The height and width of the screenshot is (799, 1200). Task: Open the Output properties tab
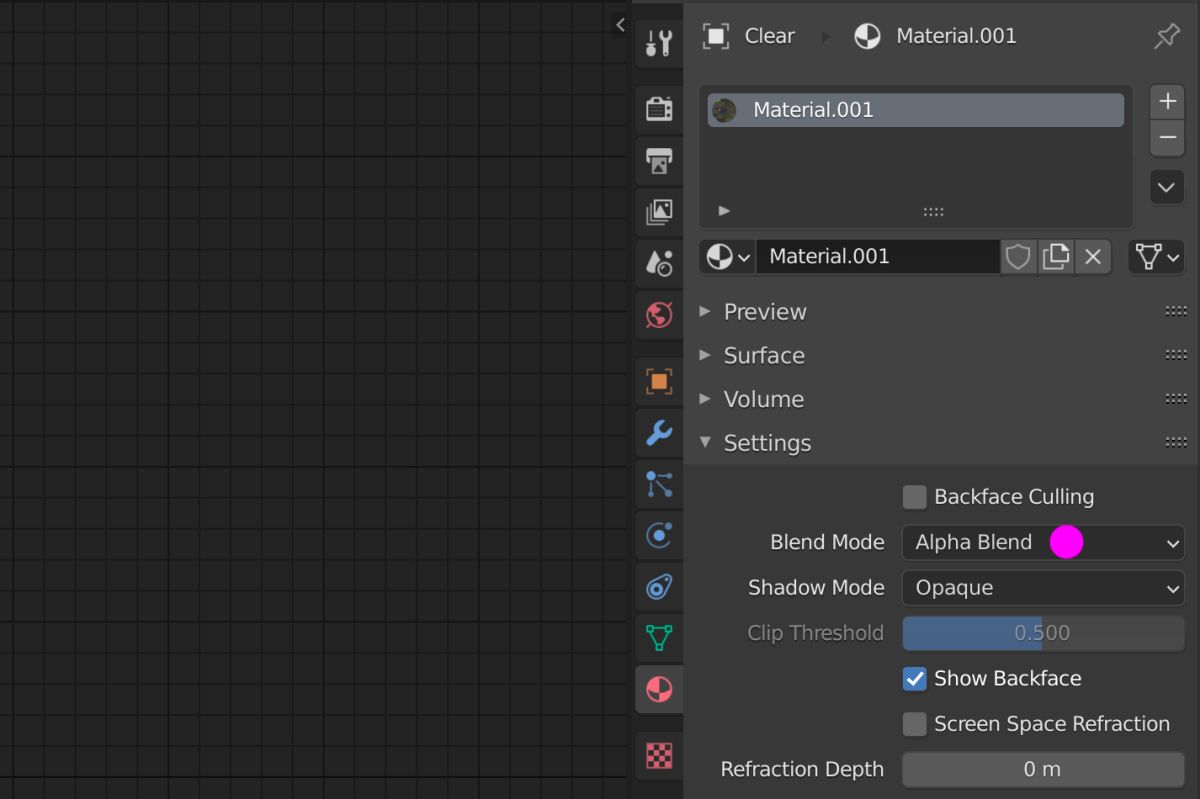(659, 160)
